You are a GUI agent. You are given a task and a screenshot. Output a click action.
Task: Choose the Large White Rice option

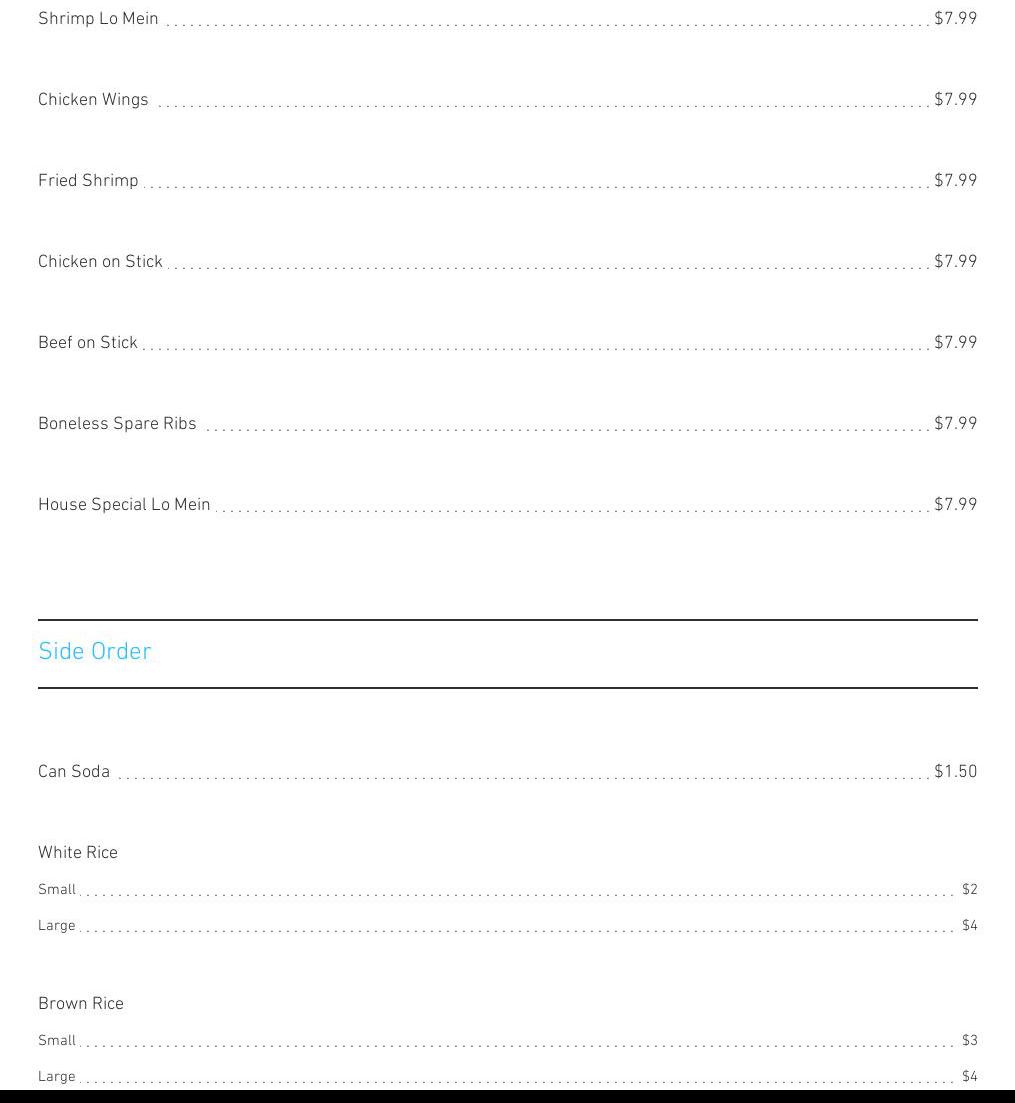coord(57,925)
